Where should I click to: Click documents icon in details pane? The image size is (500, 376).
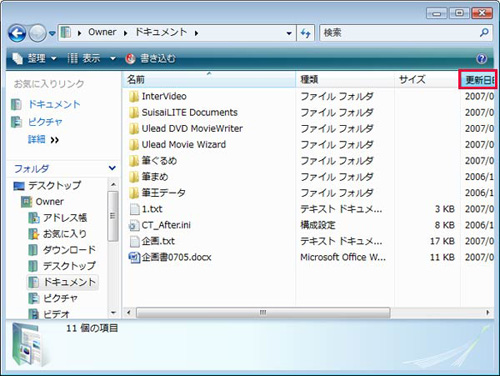(29, 345)
